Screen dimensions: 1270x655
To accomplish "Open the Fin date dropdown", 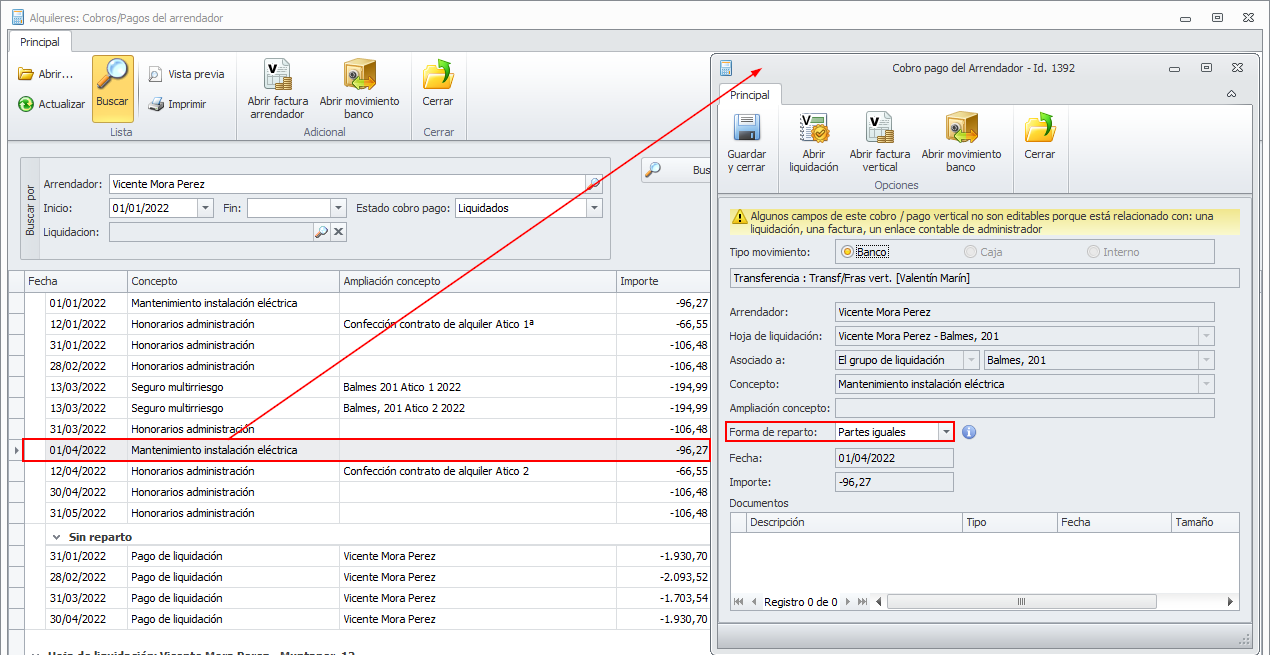I will [337, 208].
